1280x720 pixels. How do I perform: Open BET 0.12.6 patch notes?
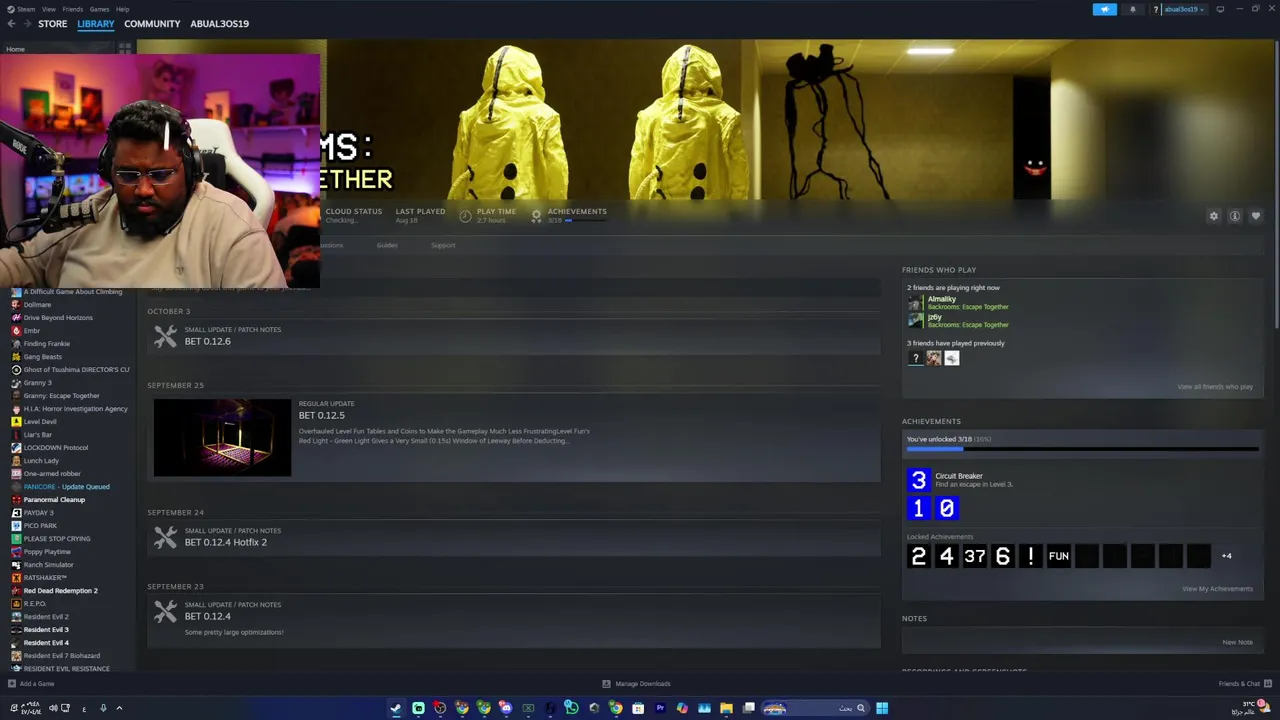tap(514, 336)
